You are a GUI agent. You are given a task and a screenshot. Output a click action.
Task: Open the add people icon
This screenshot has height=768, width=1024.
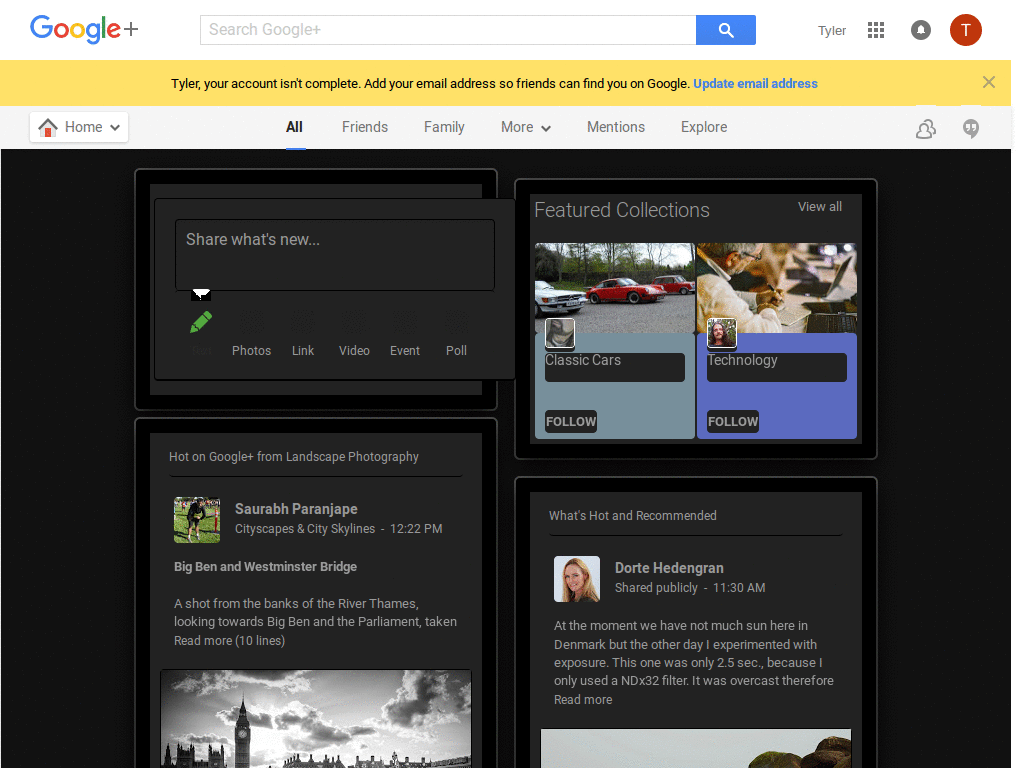926,129
